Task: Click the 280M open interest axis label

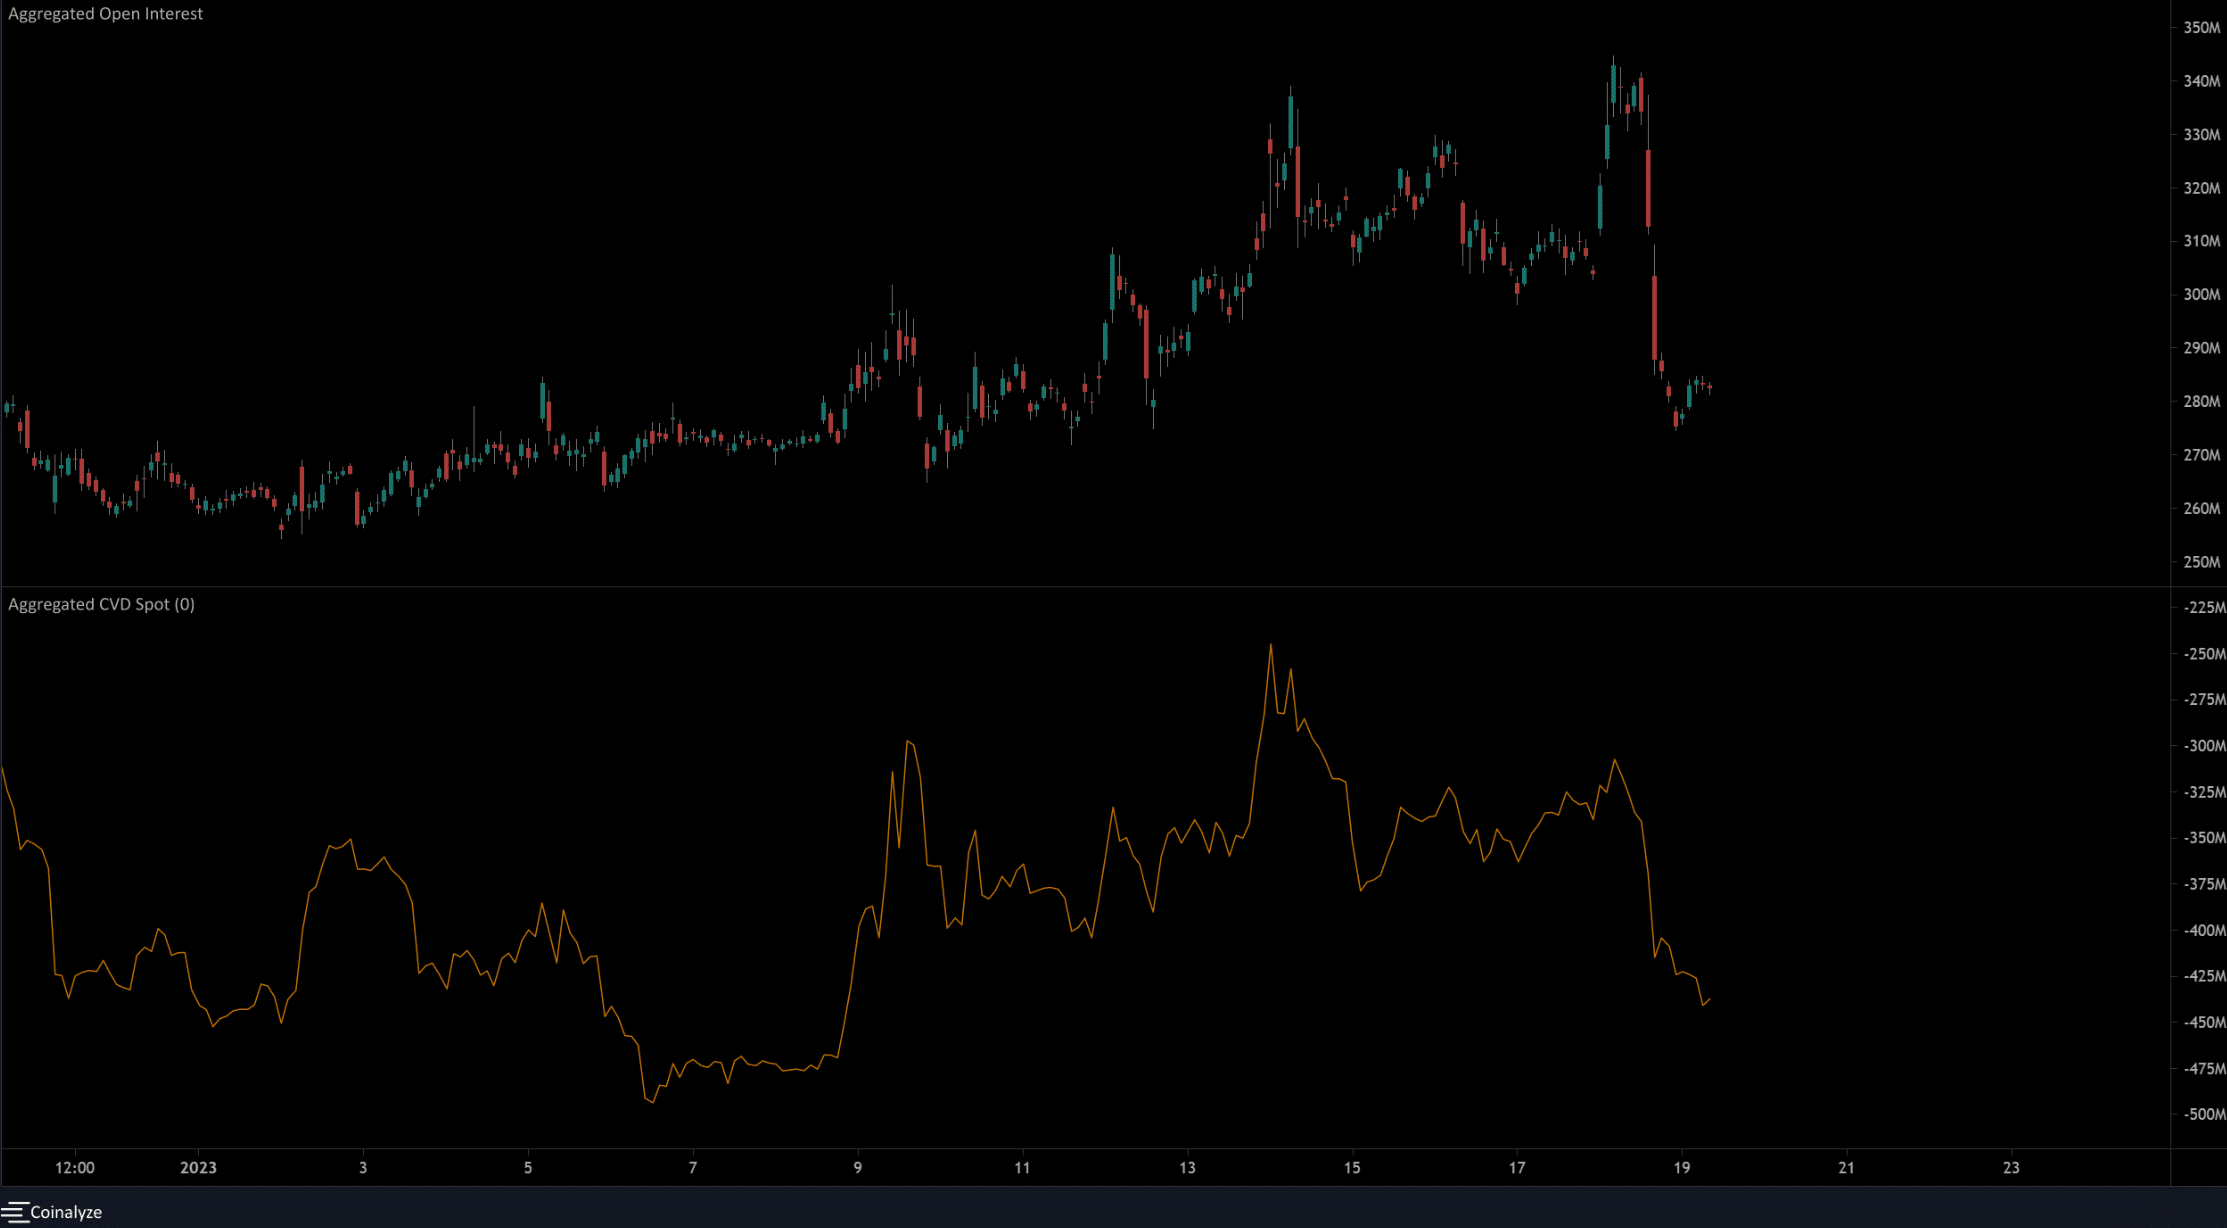Action: tap(2201, 402)
